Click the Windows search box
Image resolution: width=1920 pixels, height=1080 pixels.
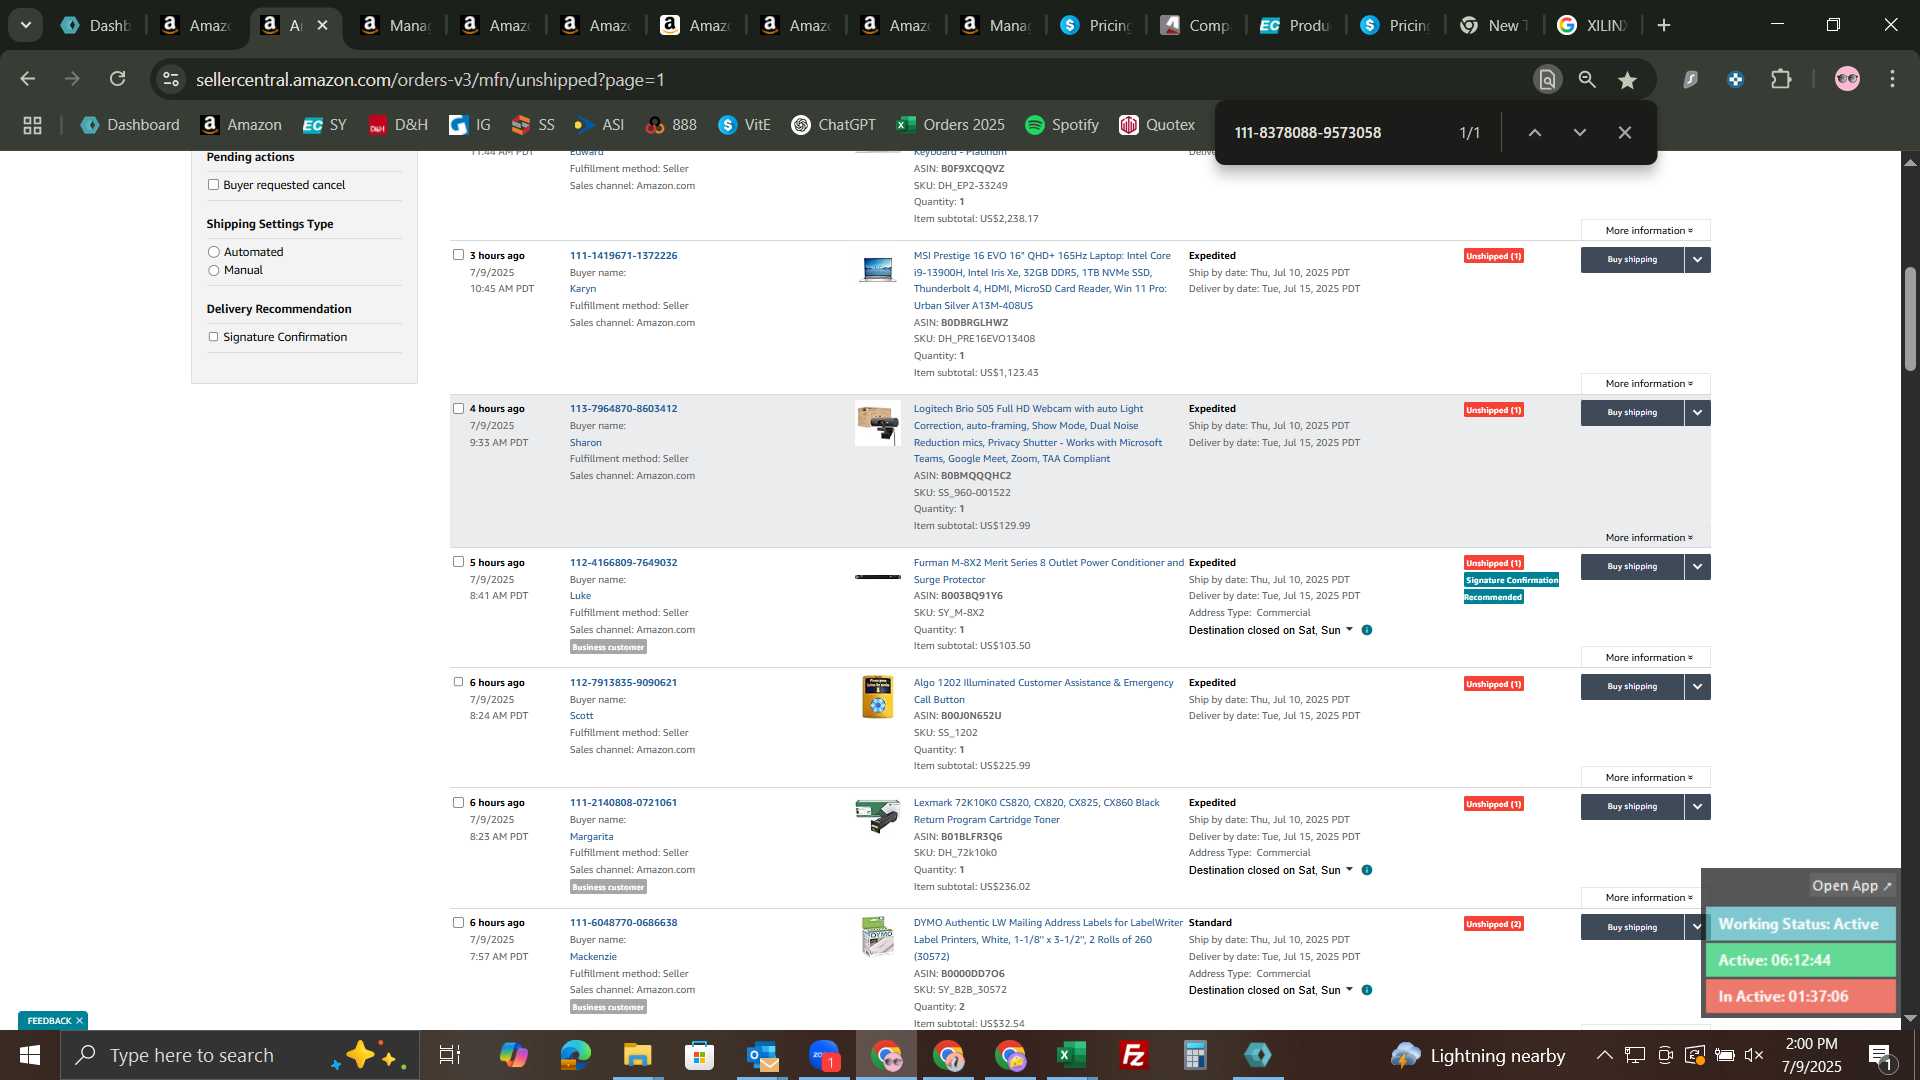[240, 1055]
